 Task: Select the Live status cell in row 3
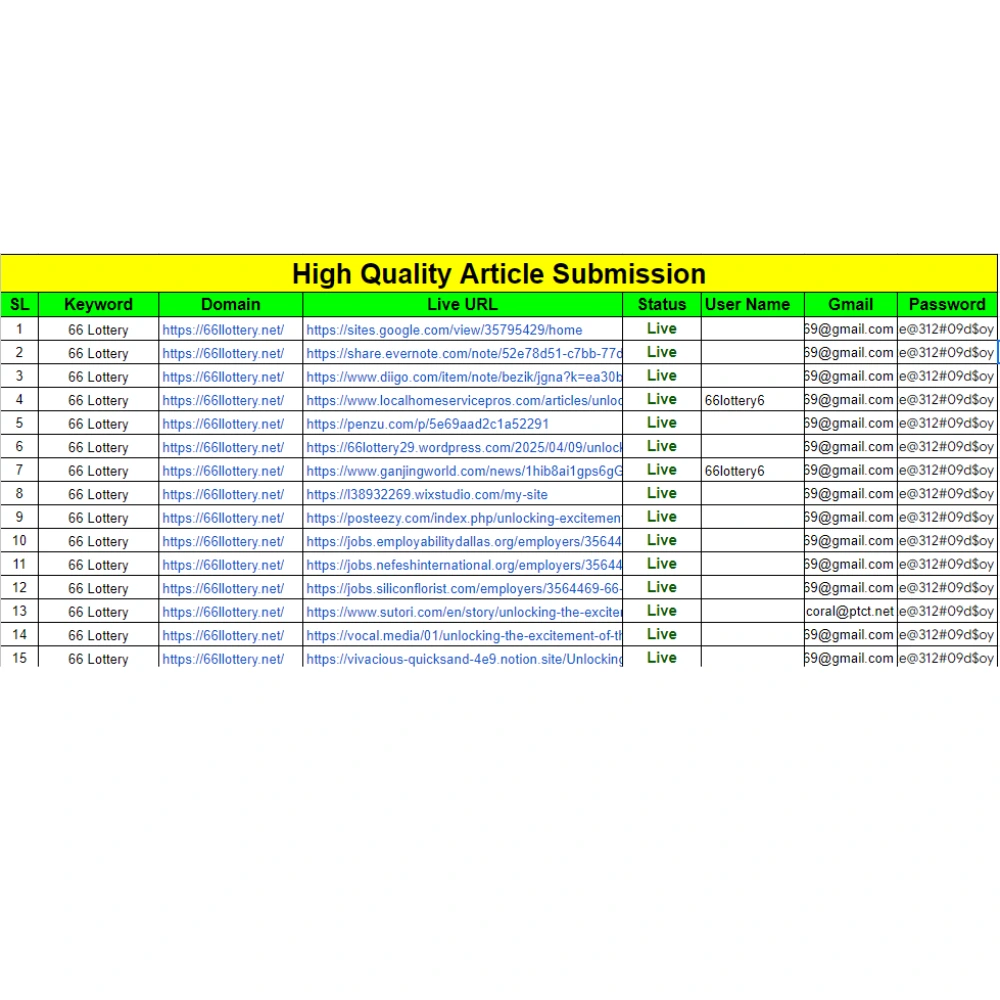pos(661,376)
